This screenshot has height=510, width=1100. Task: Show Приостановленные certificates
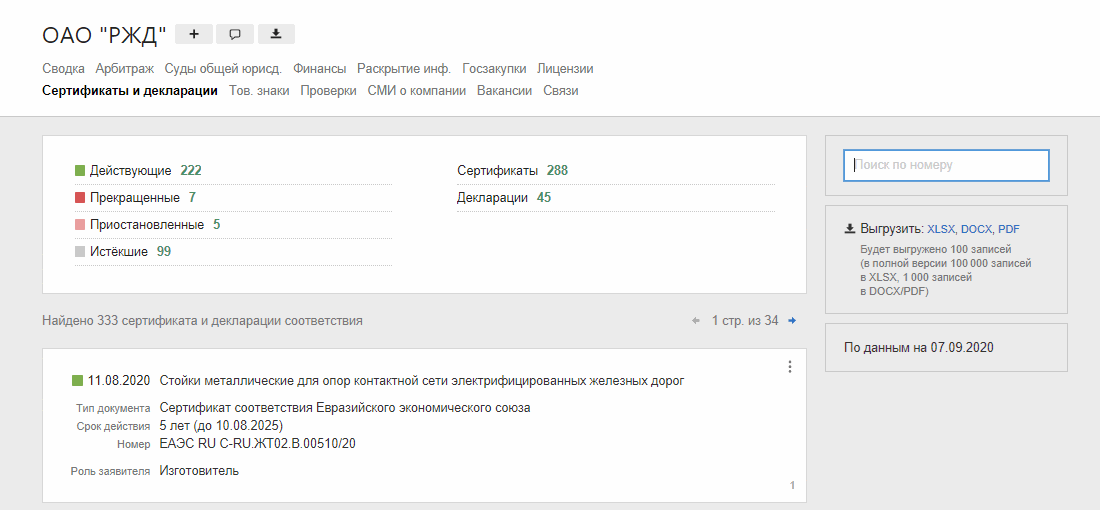tap(146, 225)
